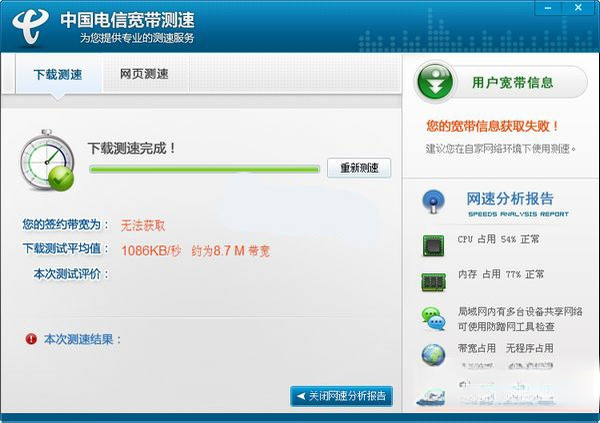
Task: Click the green download progress bar
Action: pos(204,169)
